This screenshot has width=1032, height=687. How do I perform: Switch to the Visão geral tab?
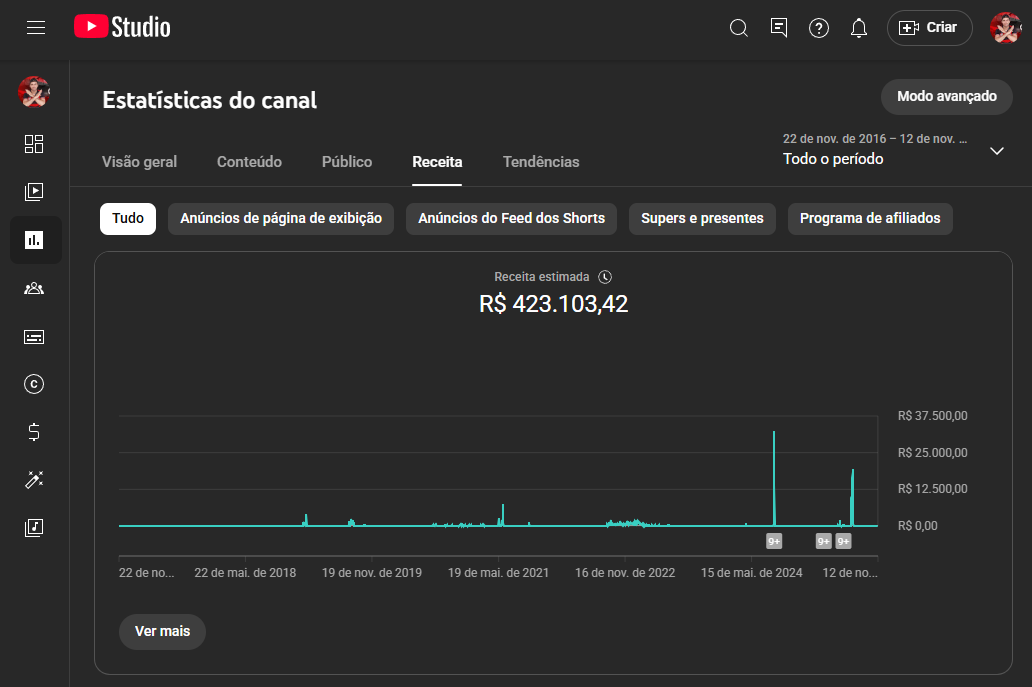point(139,162)
